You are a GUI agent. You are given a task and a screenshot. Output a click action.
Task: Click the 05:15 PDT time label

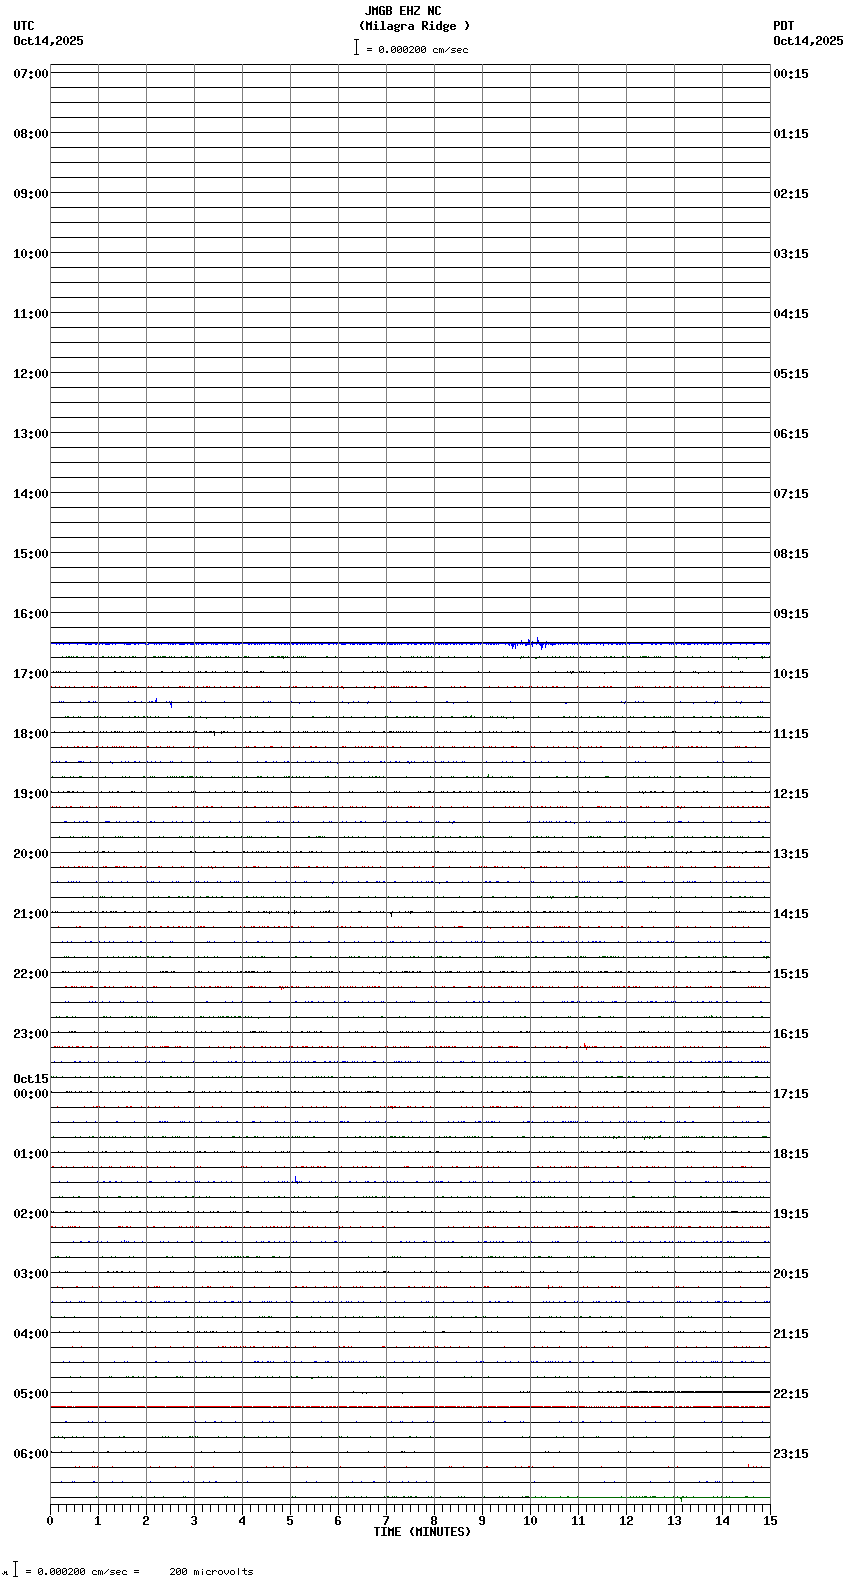pos(791,374)
